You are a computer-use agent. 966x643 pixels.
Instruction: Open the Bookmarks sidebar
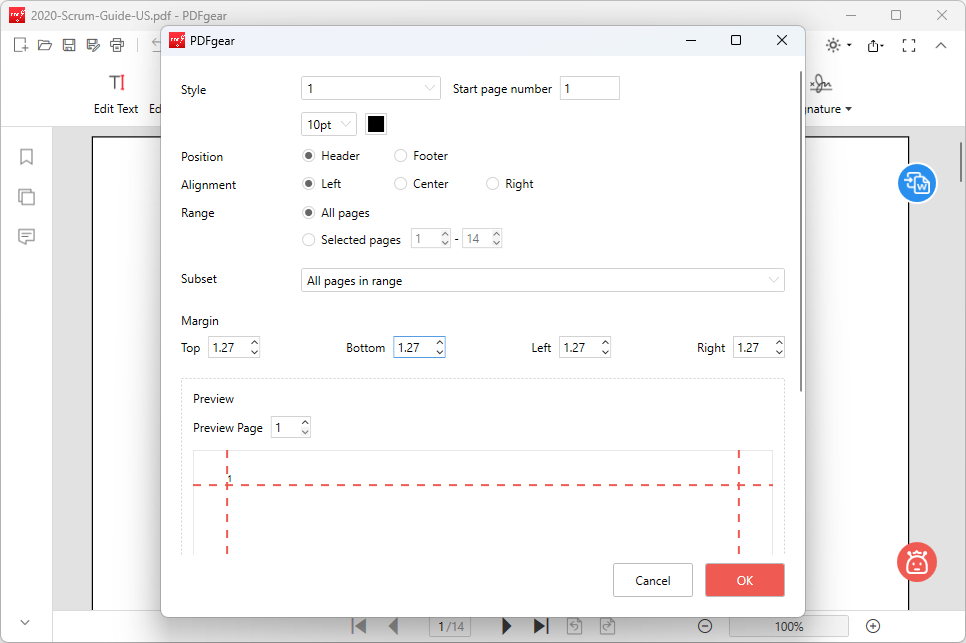tap(26, 157)
